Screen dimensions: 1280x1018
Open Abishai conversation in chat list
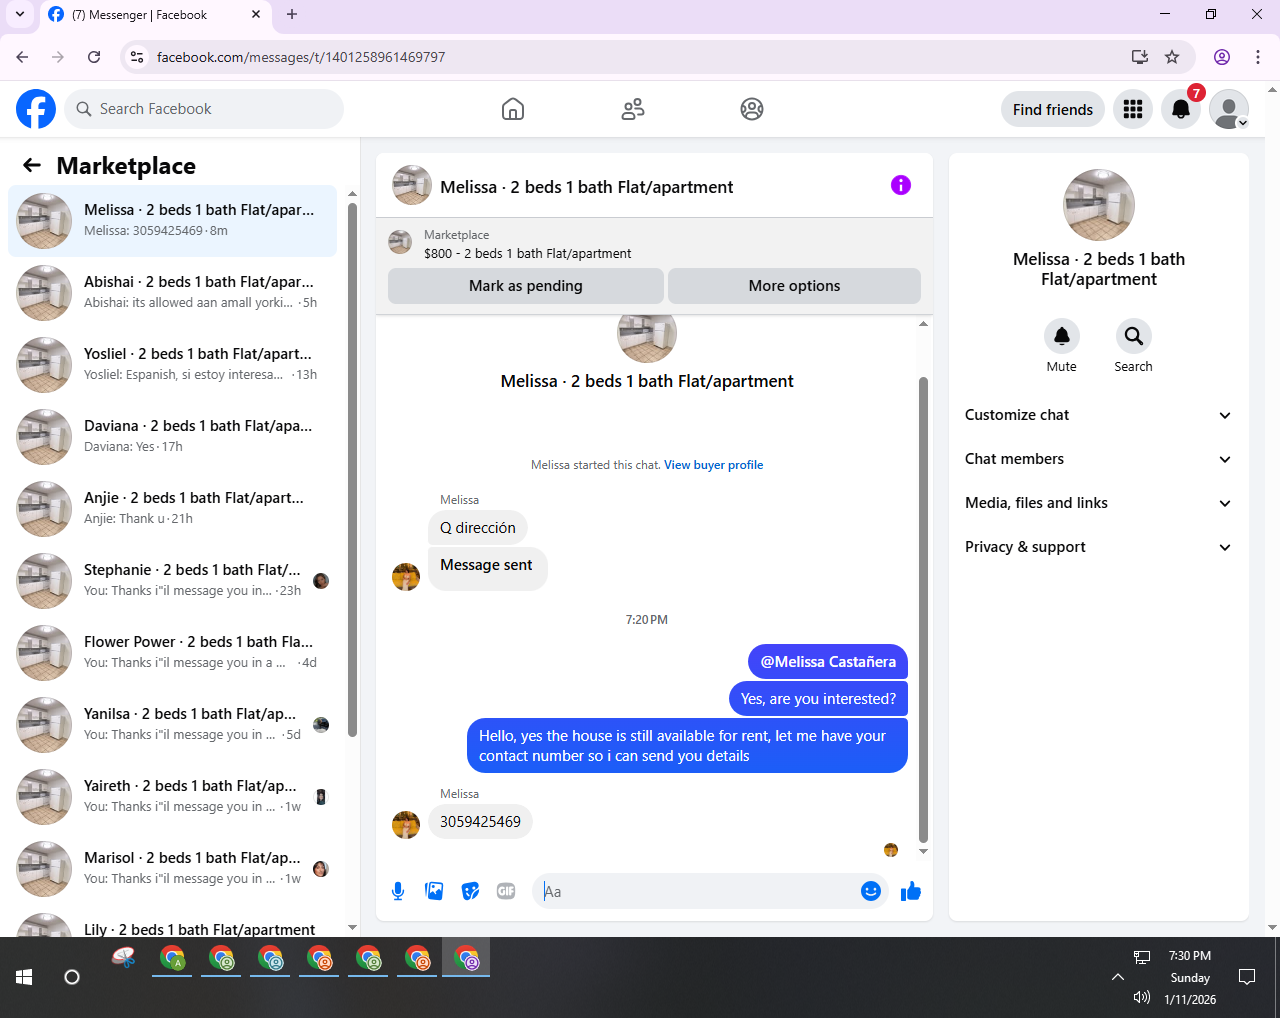click(172, 293)
